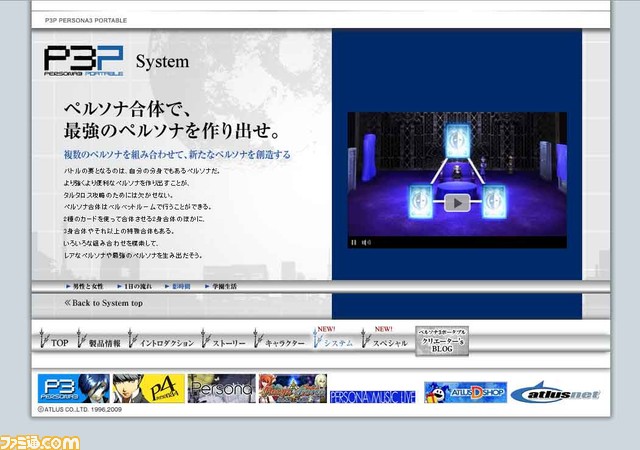This screenshot has height=450, width=640.
Task: Mute the video with the speaker icon
Action: click(x=366, y=242)
